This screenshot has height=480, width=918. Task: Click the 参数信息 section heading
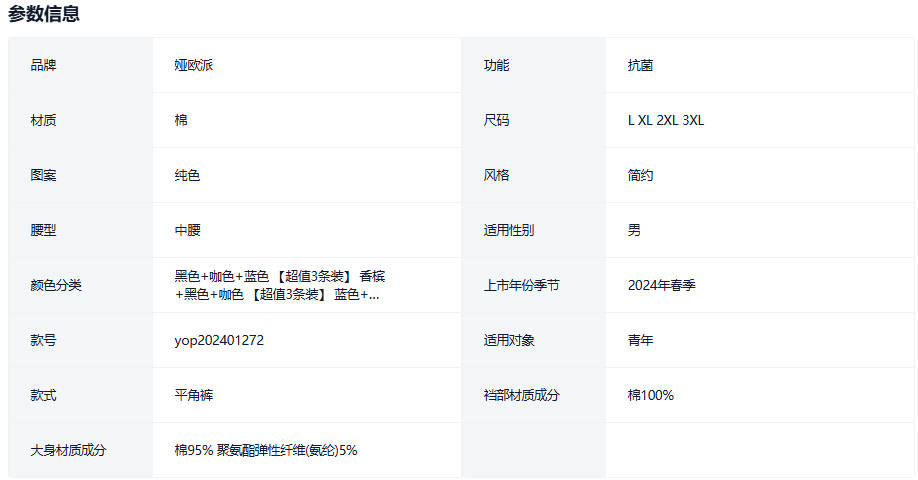click(x=45, y=14)
